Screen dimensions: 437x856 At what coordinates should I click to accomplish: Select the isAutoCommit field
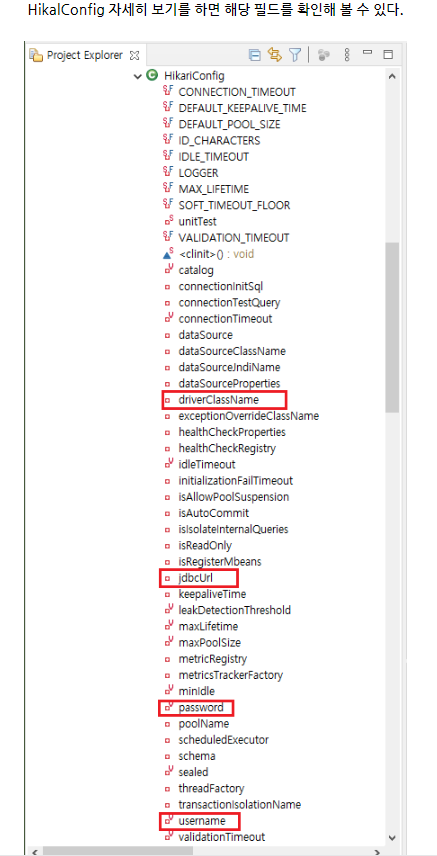point(214,513)
